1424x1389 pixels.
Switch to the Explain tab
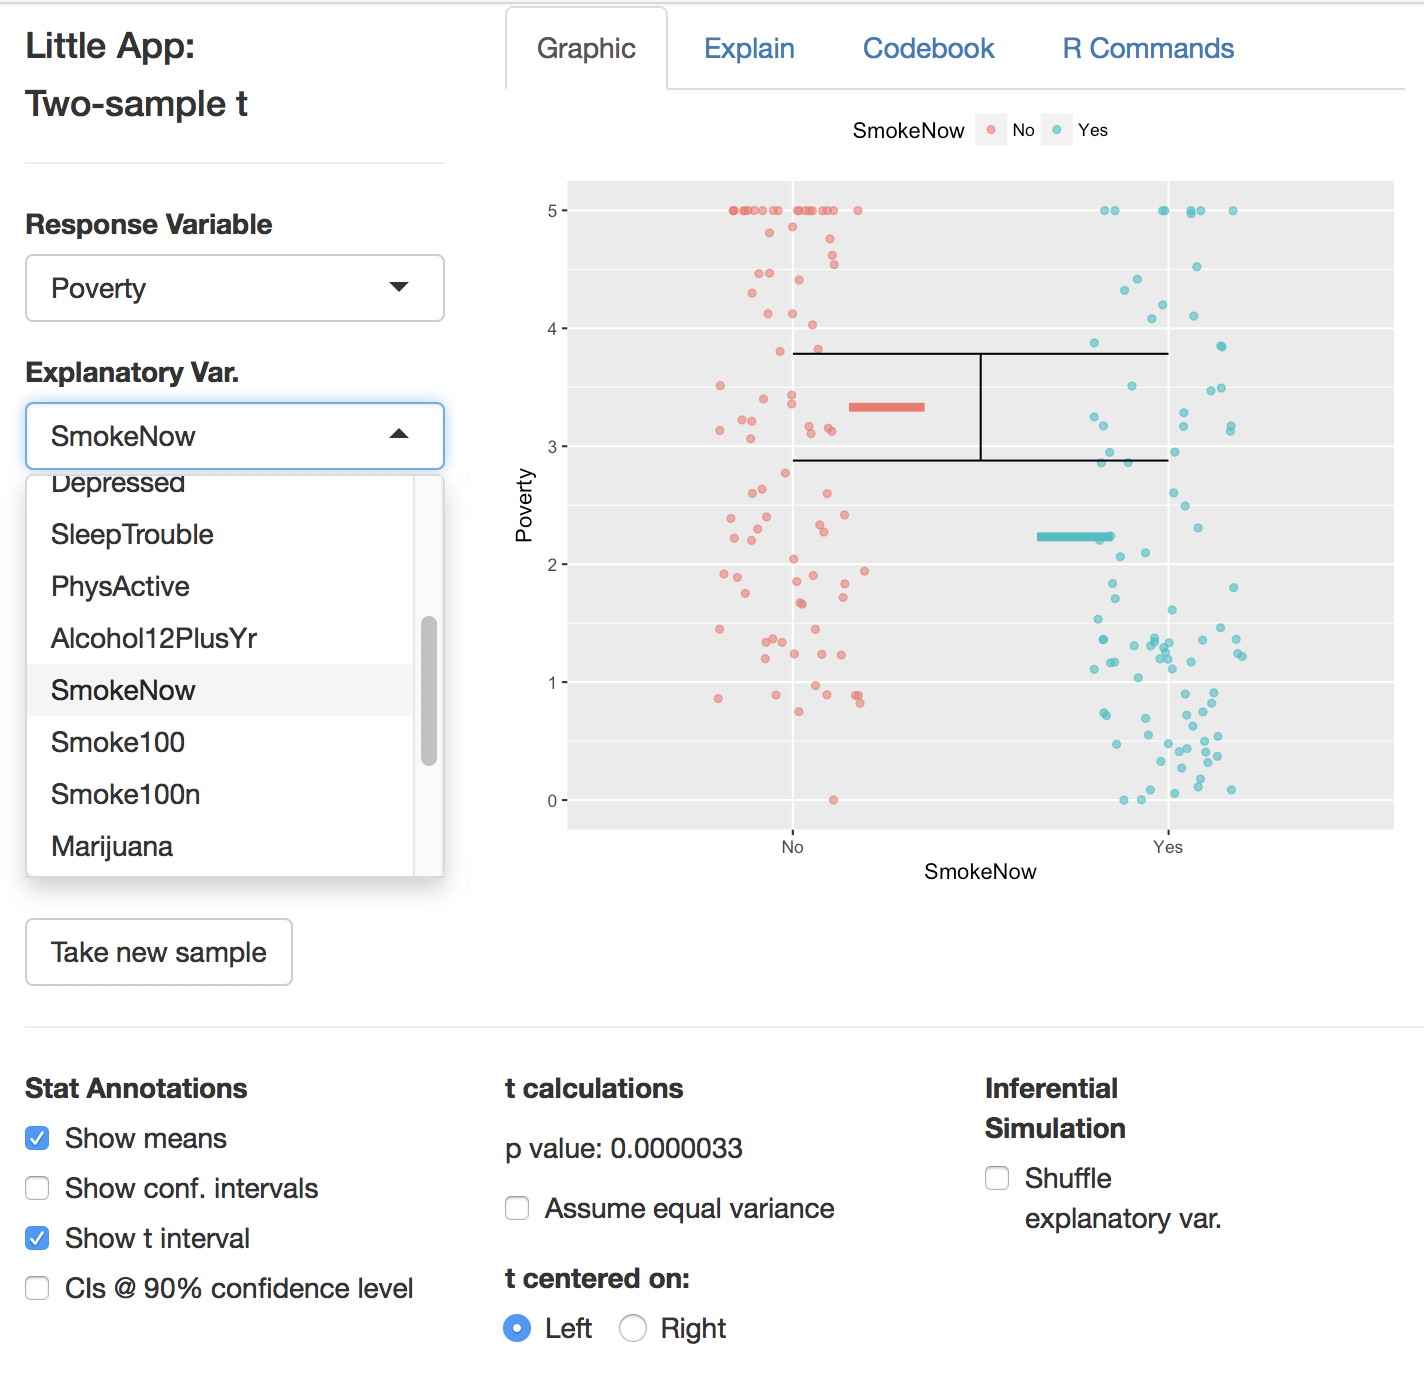click(x=749, y=48)
